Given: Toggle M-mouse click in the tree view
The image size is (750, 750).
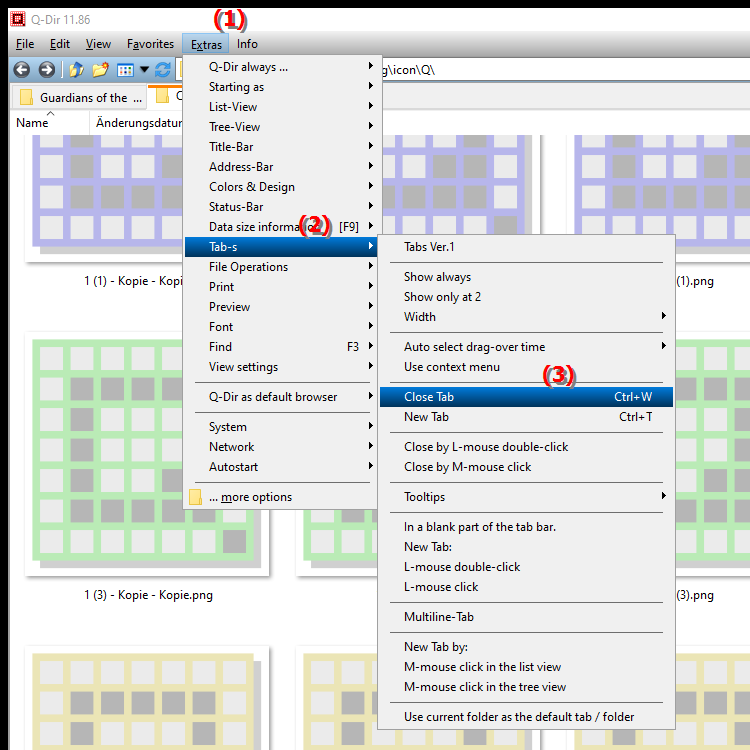Looking at the screenshot, I should click(x=526, y=687).
